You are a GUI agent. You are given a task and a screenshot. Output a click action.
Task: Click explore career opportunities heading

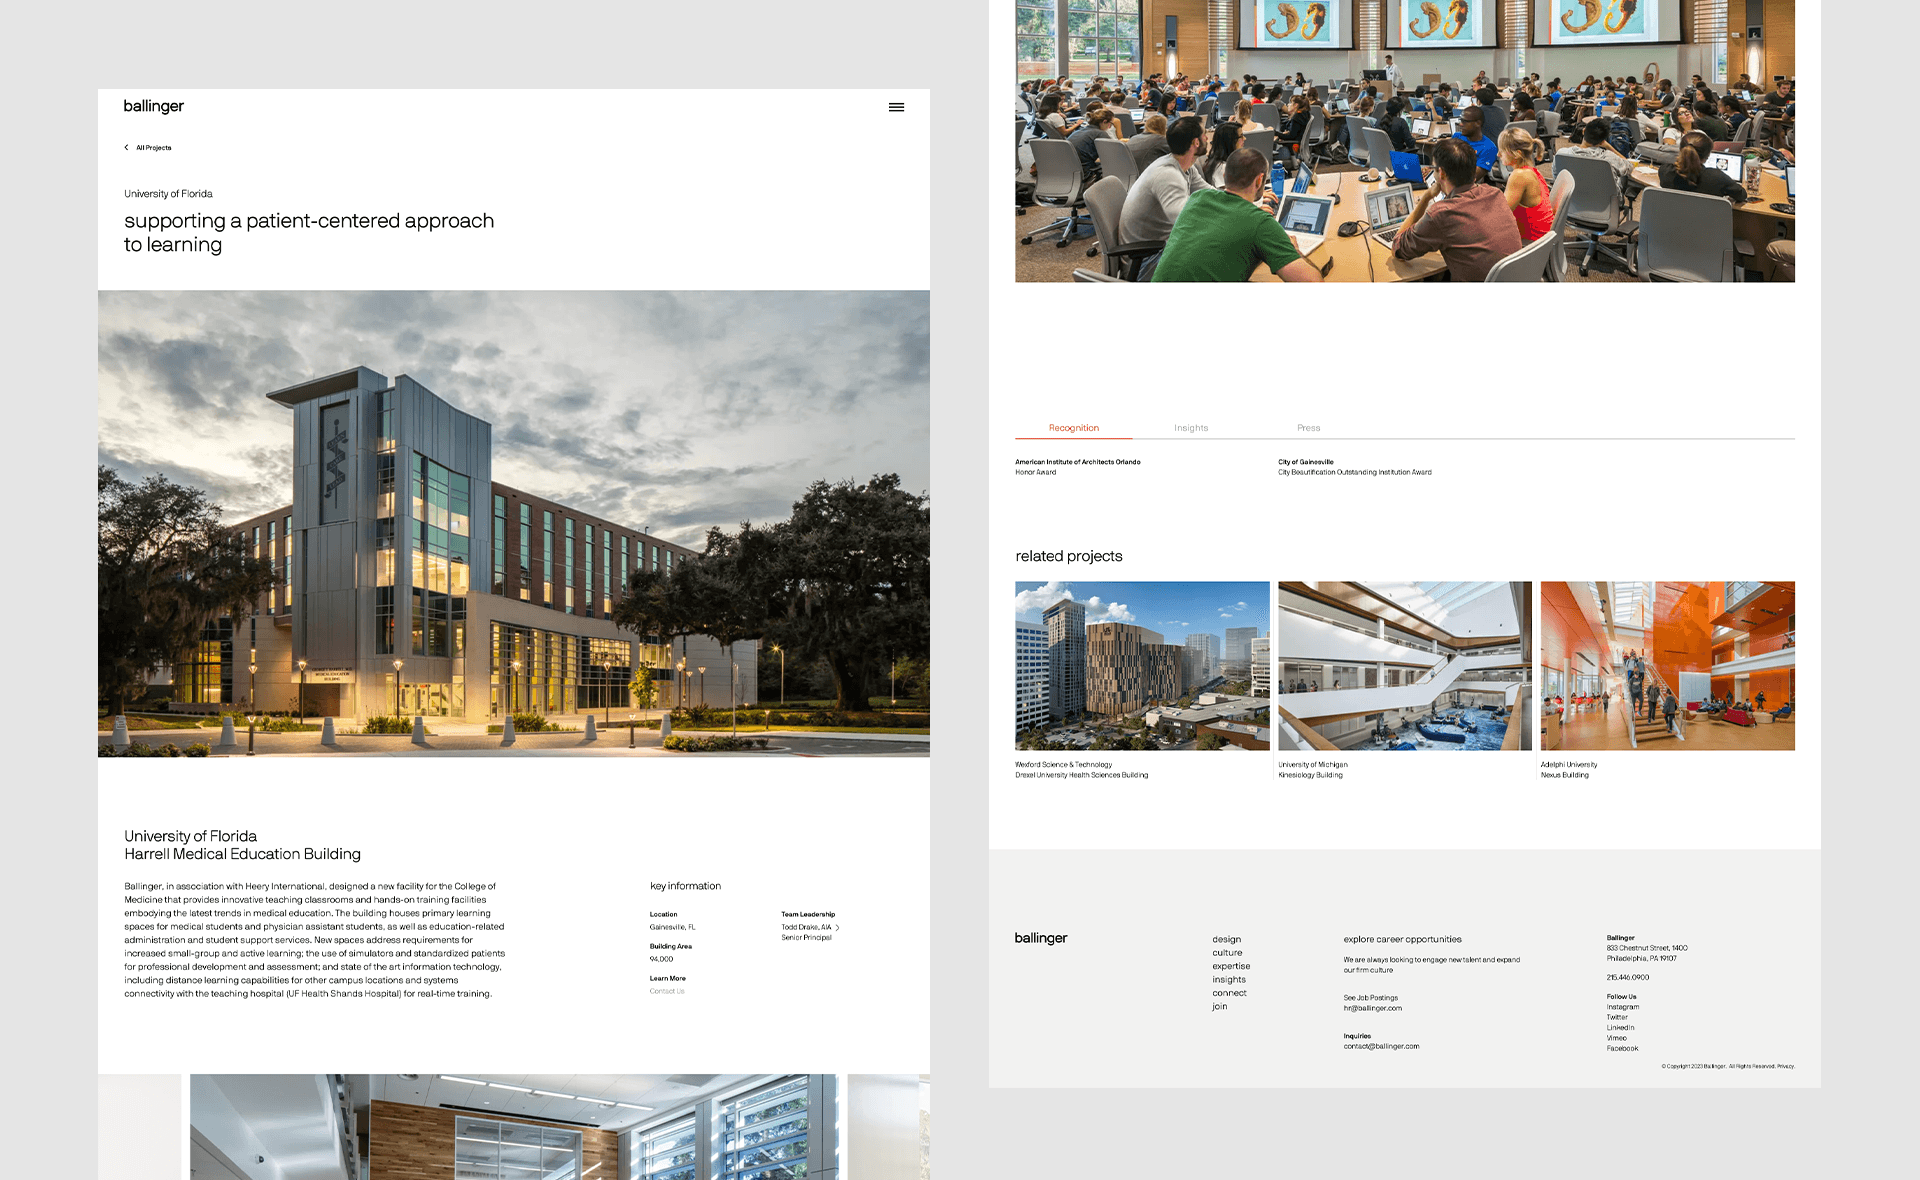tap(1402, 940)
